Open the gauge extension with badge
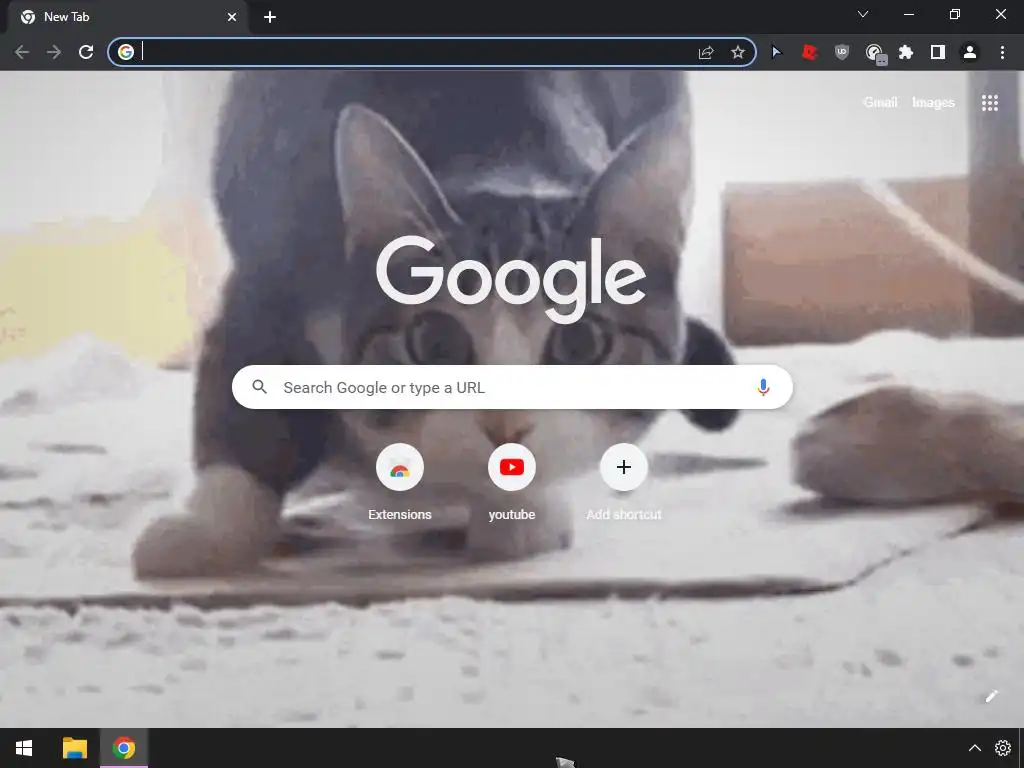The height and width of the screenshot is (768, 1024). (x=875, y=53)
